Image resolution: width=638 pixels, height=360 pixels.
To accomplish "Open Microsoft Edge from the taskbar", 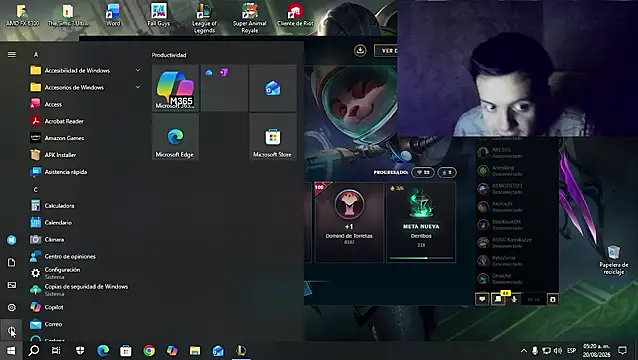I will pos(103,350).
